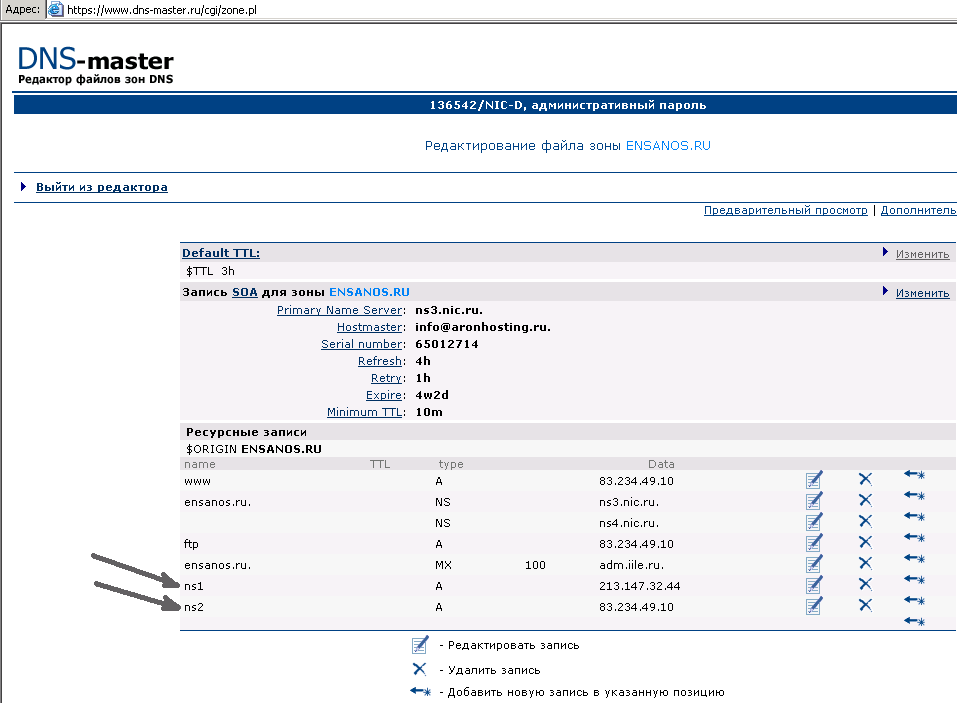Click Изменить link for Default TTL
The width and height of the screenshot is (957, 703).
coord(922,254)
